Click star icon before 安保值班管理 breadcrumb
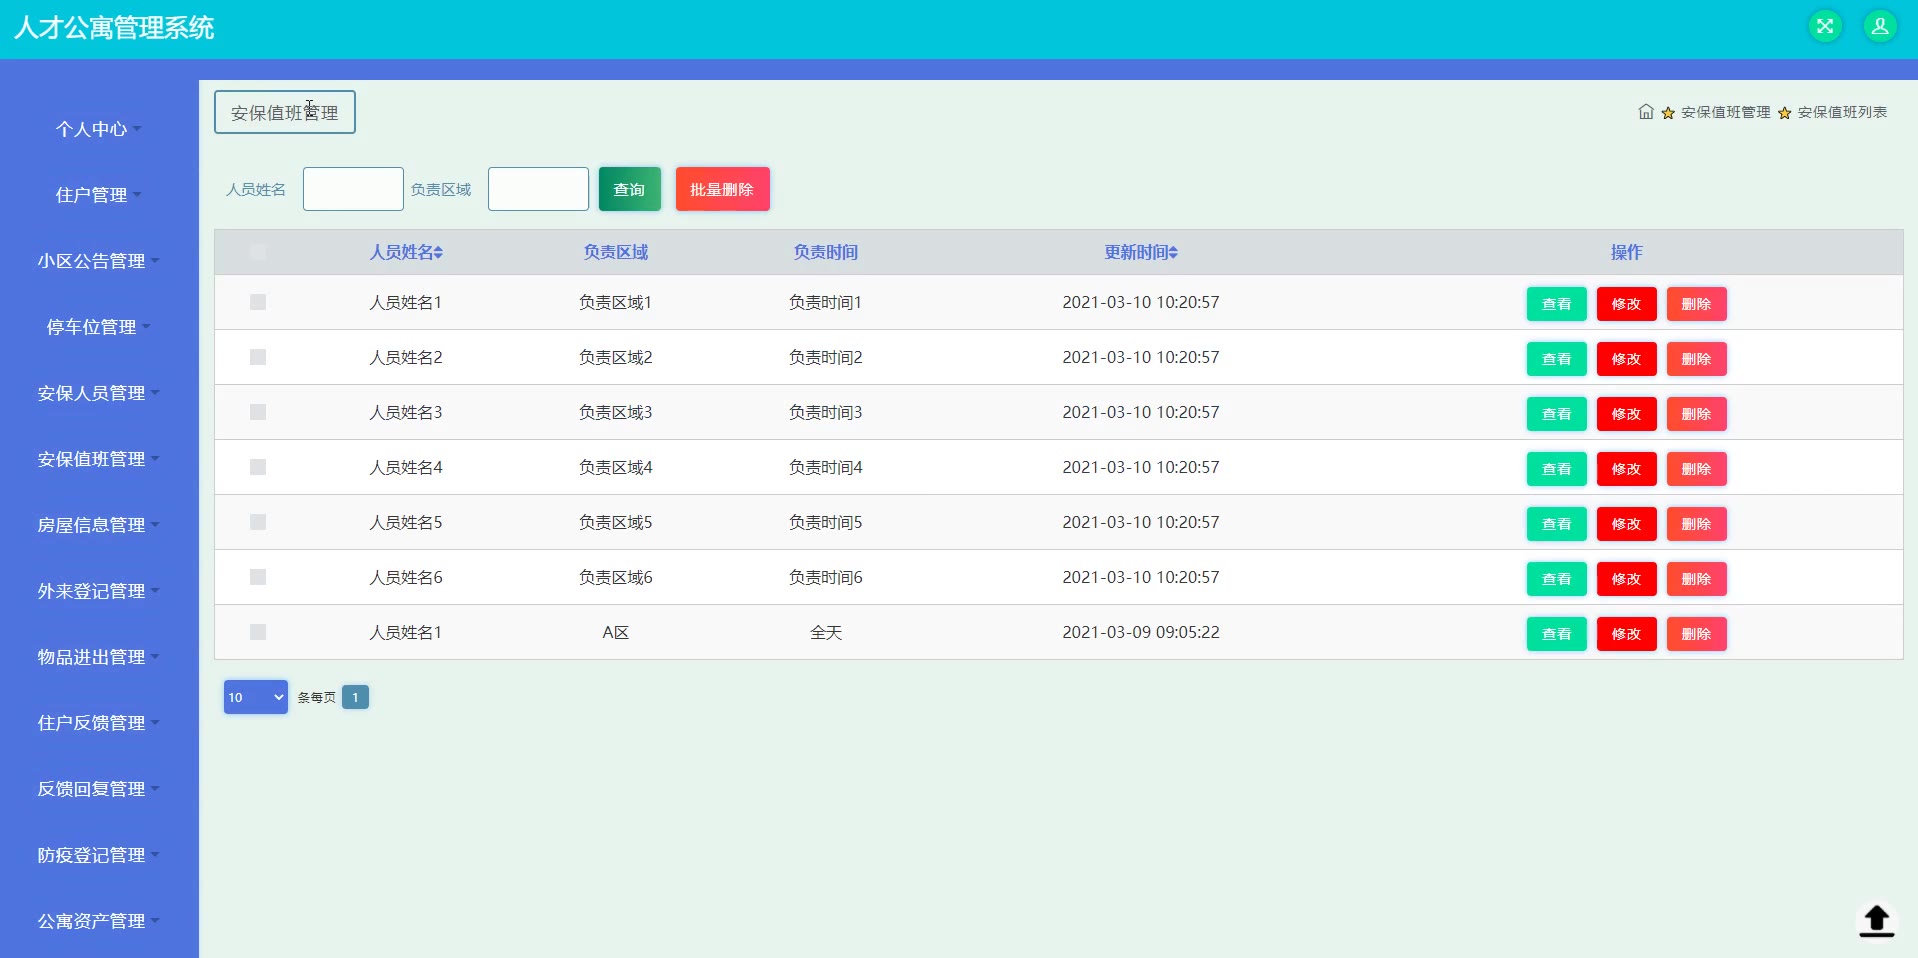This screenshot has width=1918, height=958. click(1668, 113)
